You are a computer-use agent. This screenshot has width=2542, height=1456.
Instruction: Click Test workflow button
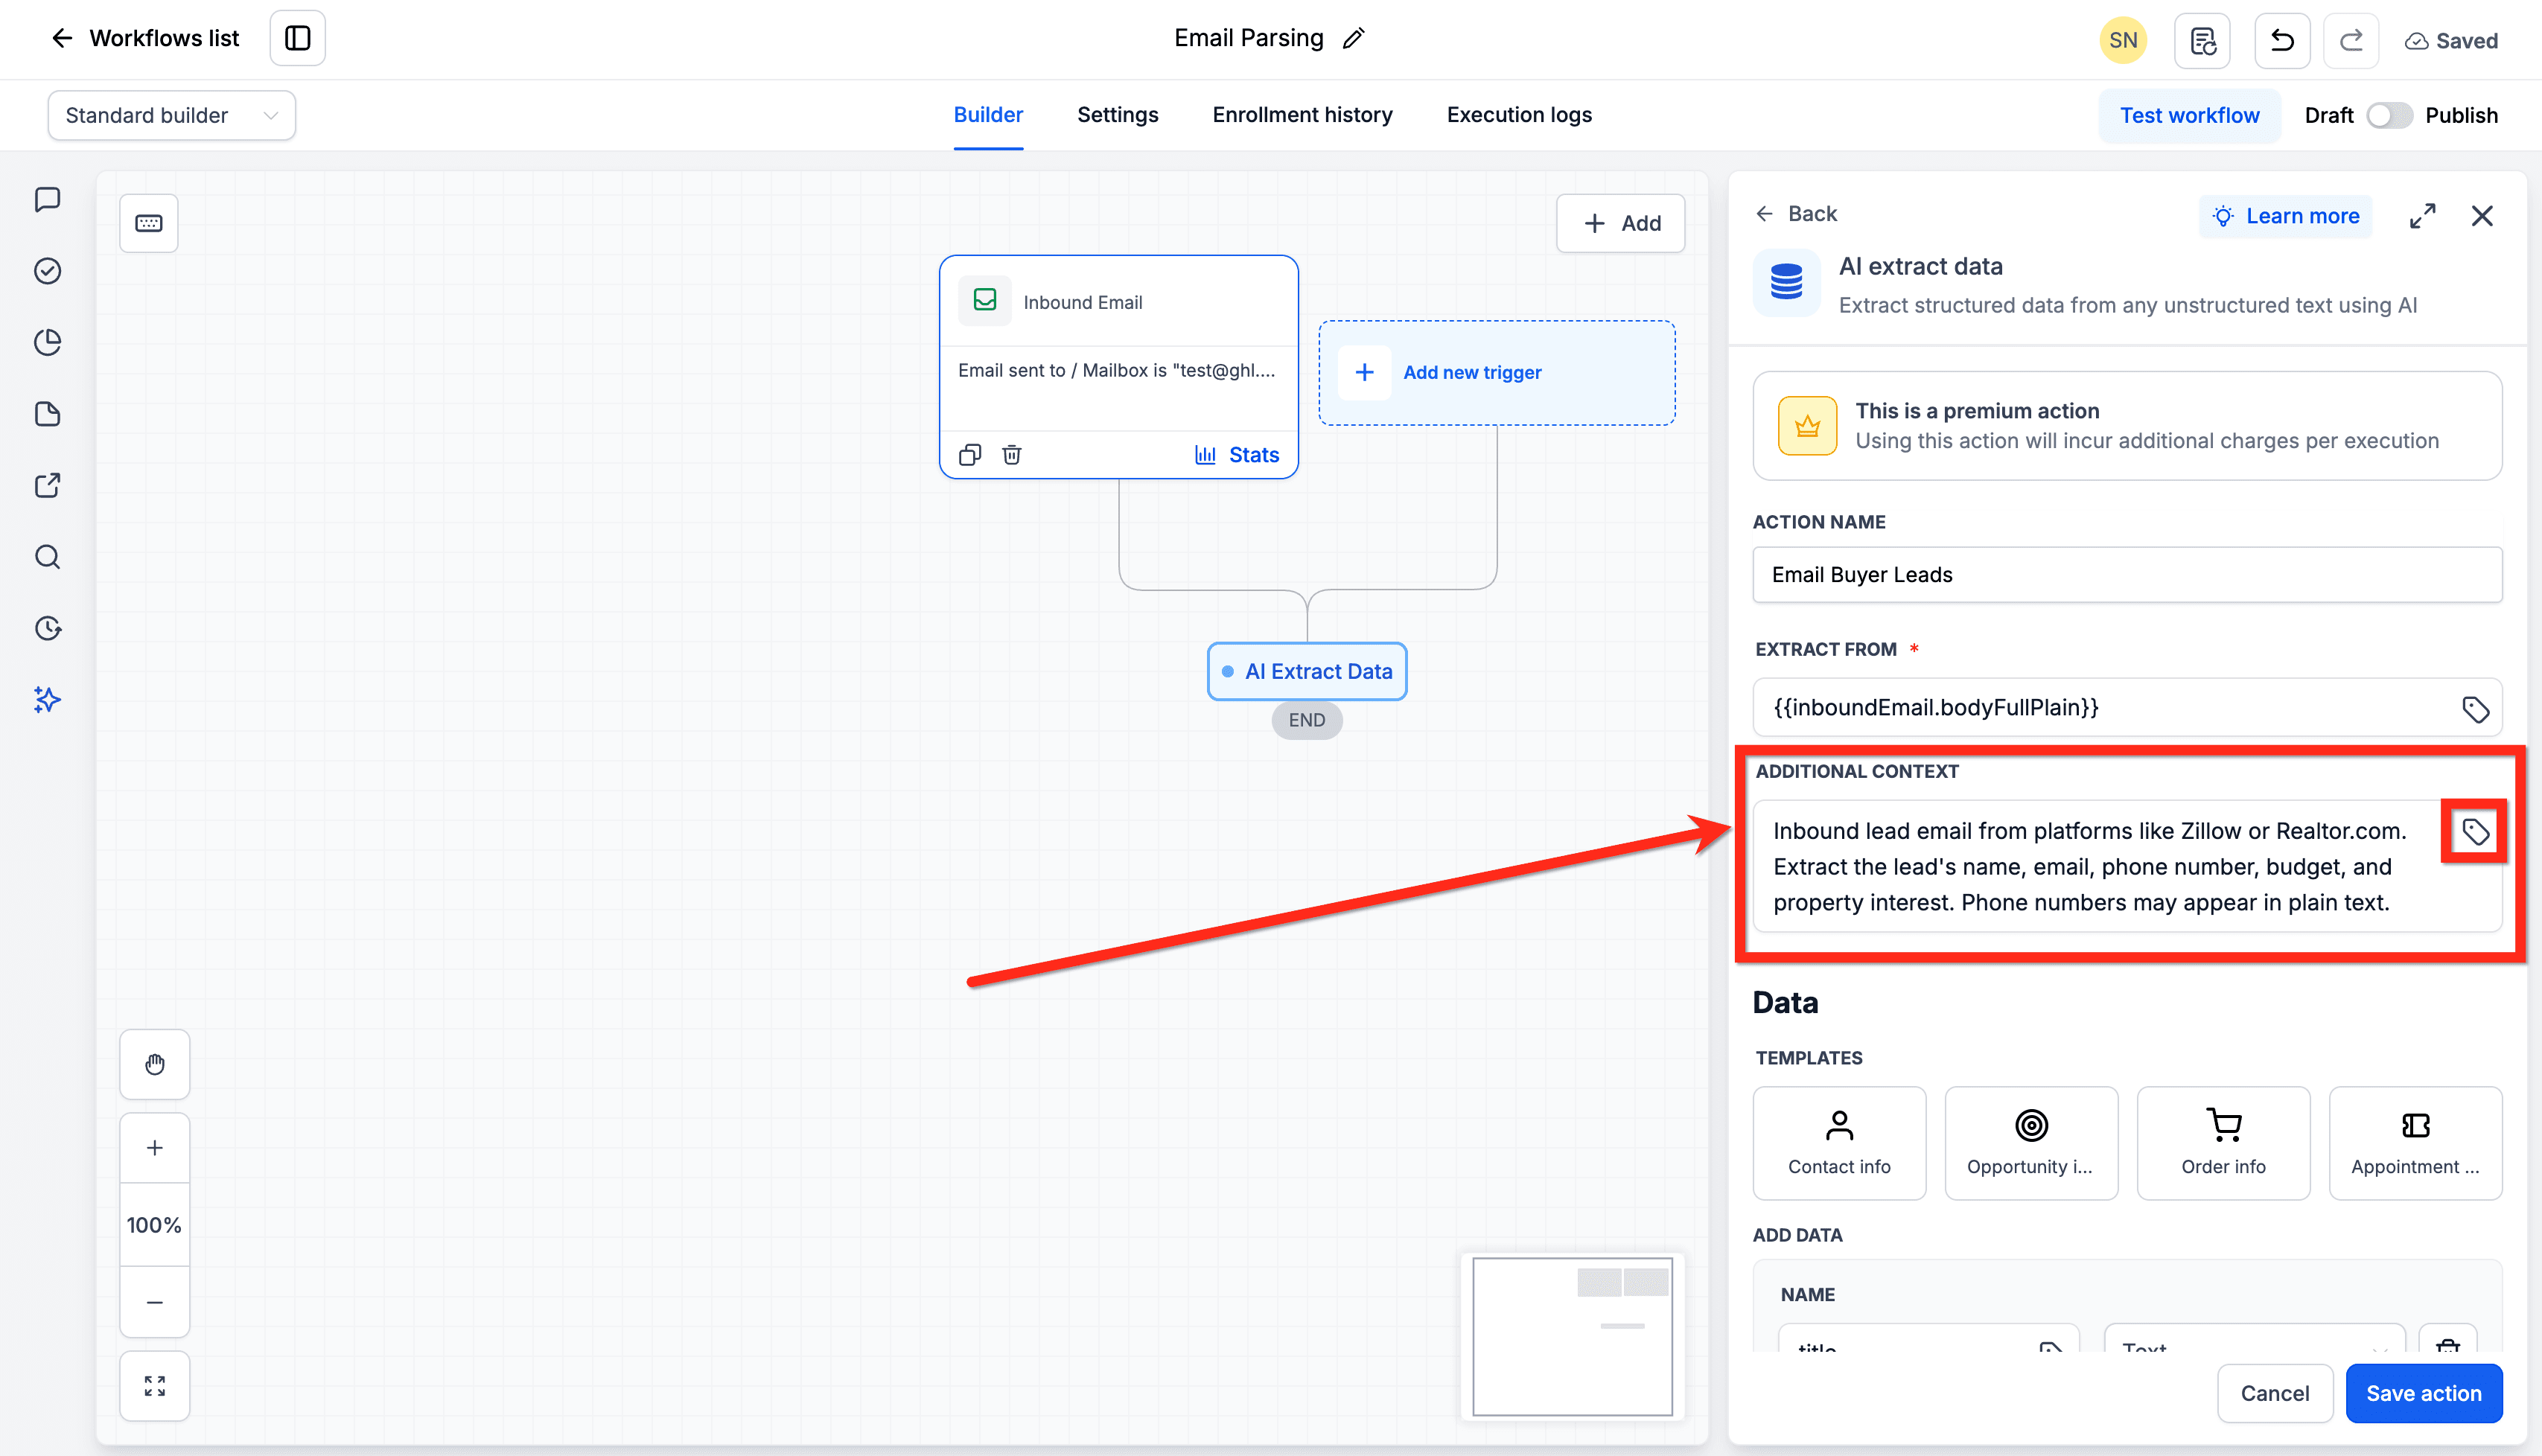point(2189,115)
